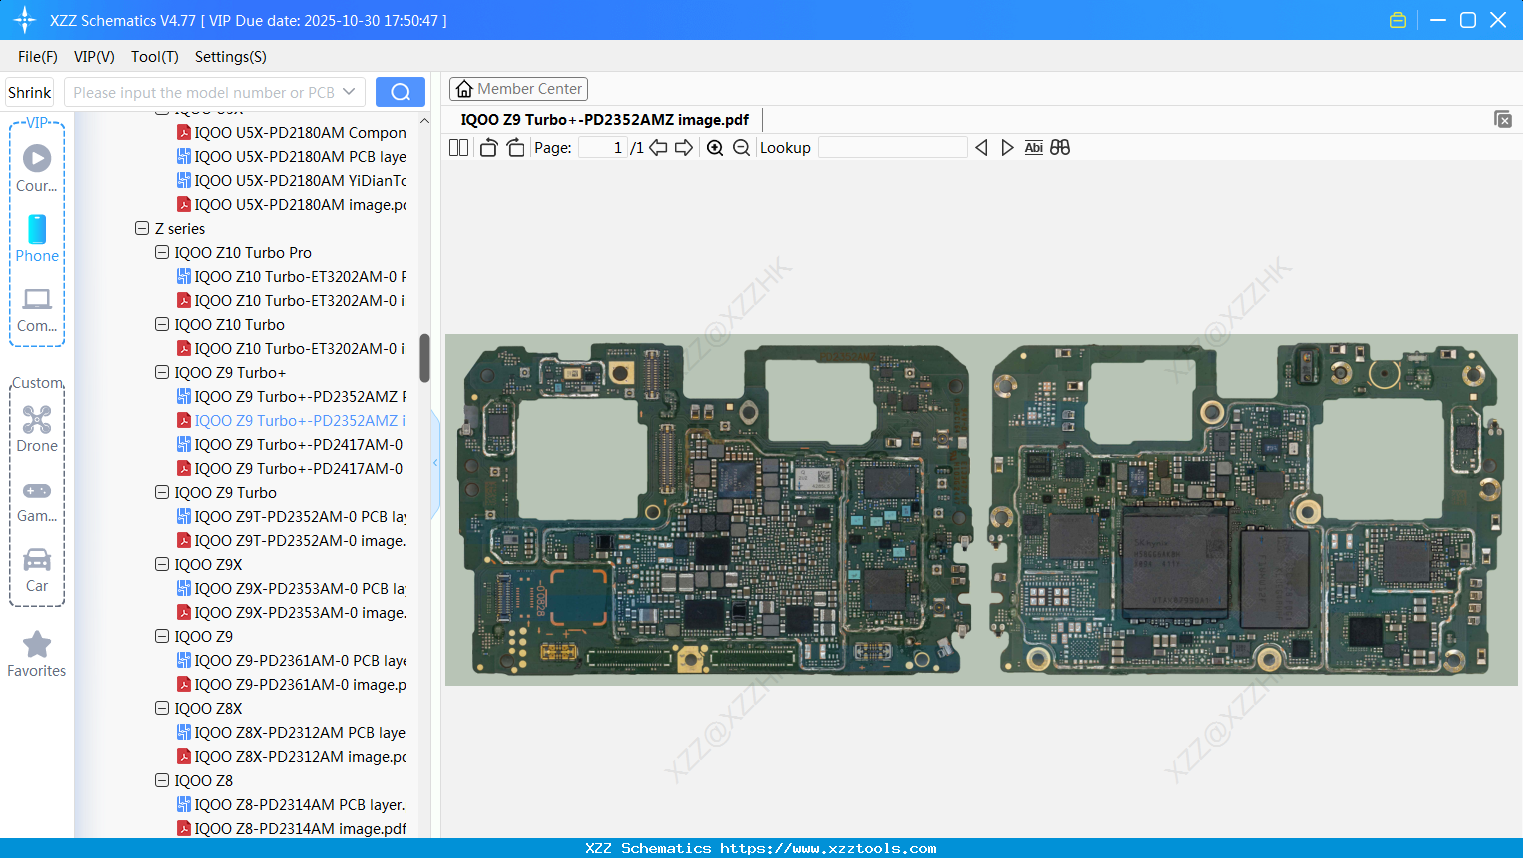Rotate page clockwise
The image size is (1523, 858).
point(515,148)
